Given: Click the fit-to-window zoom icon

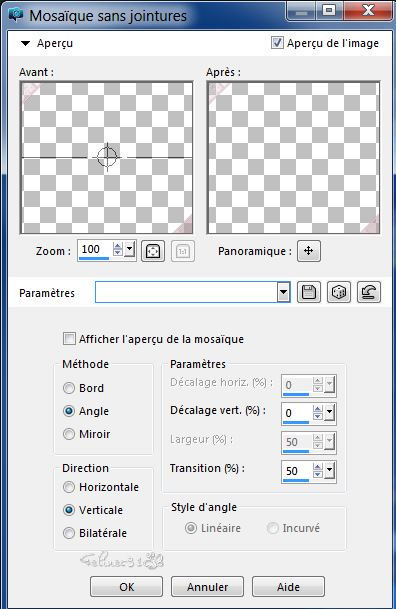Looking at the screenshot, I should 153,251.
